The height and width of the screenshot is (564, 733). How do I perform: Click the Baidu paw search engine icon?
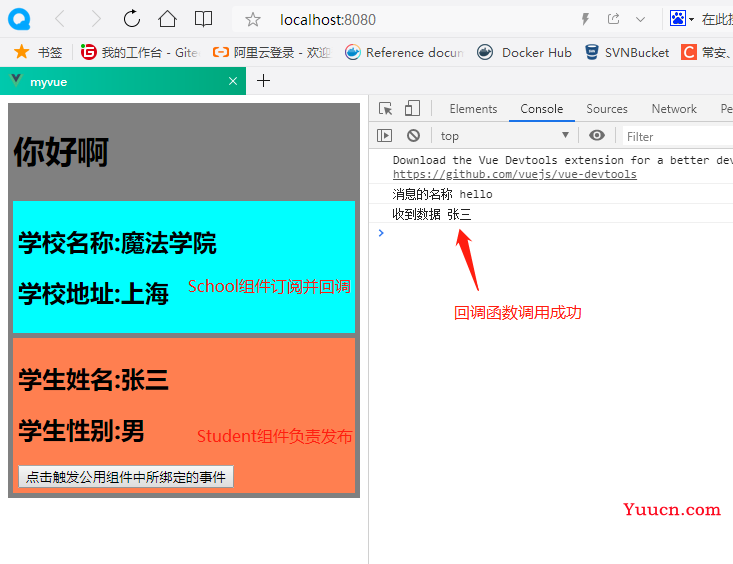coord(678,19)
